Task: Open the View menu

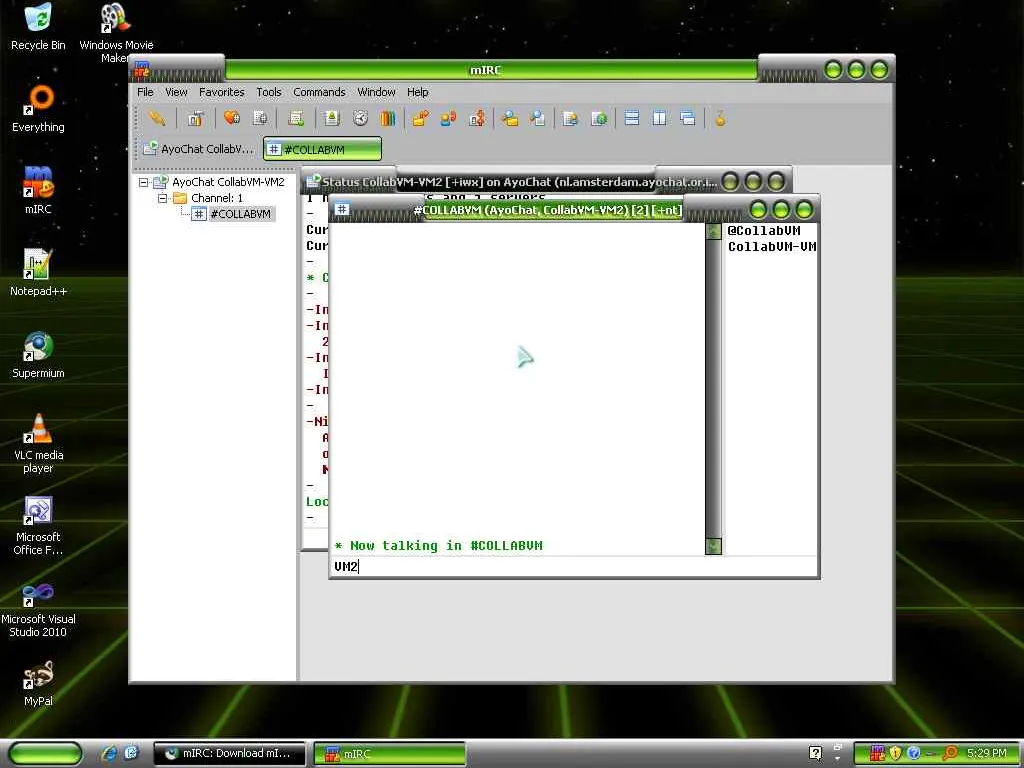Action: (x=176, y=92)
